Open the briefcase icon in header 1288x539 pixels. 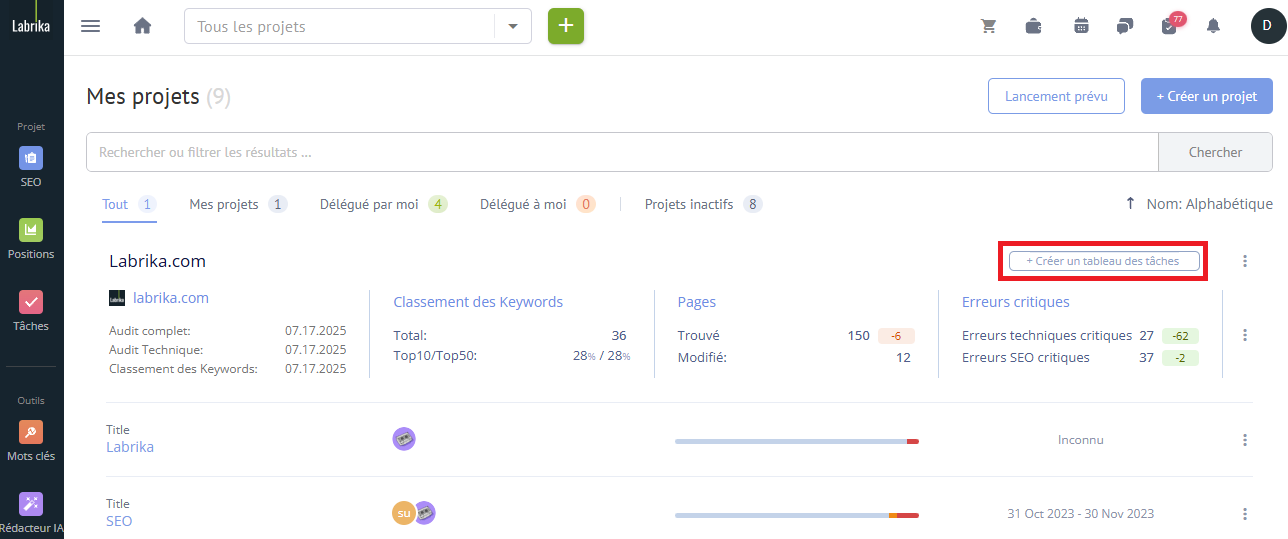coord(1034,26)
